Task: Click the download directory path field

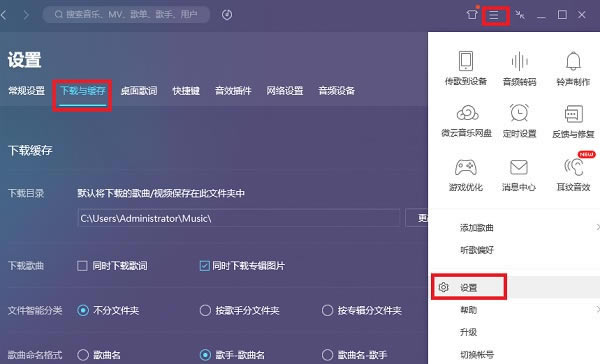Action: point(239,218)
